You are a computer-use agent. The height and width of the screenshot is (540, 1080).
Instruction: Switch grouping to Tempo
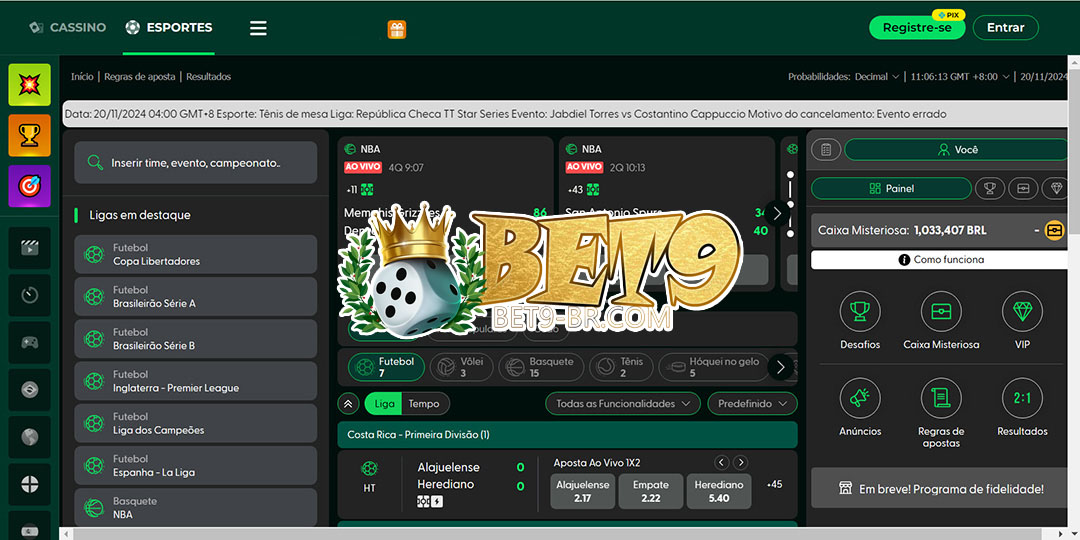click(x=424, y=404)
